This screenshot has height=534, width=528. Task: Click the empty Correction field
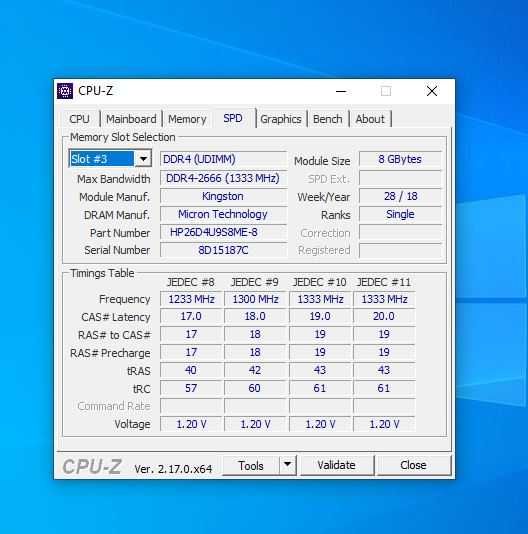400,232
